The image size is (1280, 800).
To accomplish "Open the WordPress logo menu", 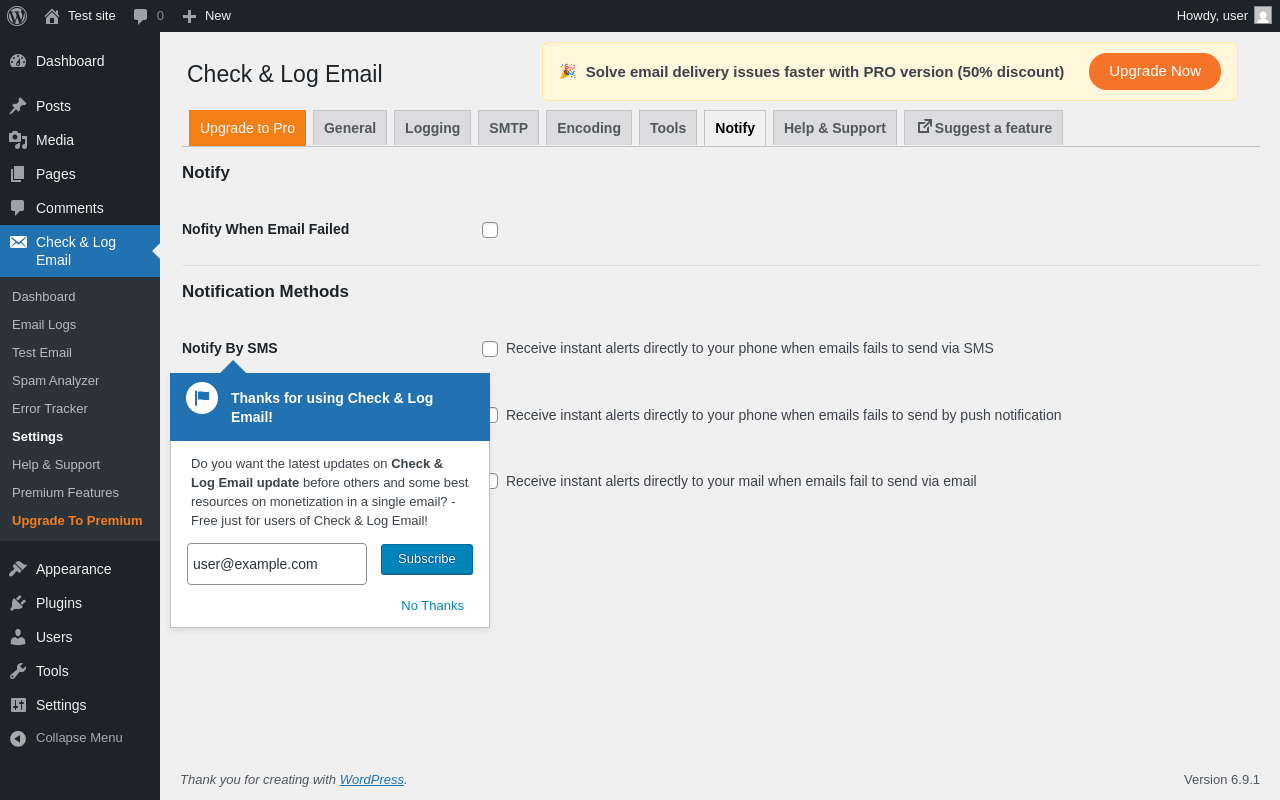I will [x=17, y=16].
